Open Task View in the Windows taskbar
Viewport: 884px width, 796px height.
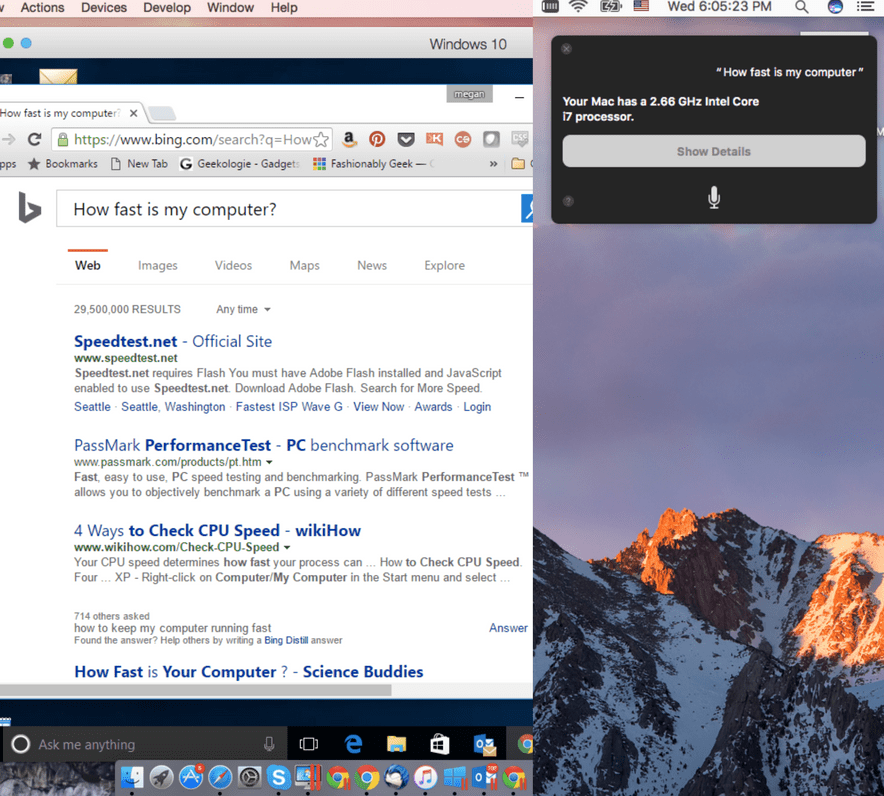coord(308,744)
